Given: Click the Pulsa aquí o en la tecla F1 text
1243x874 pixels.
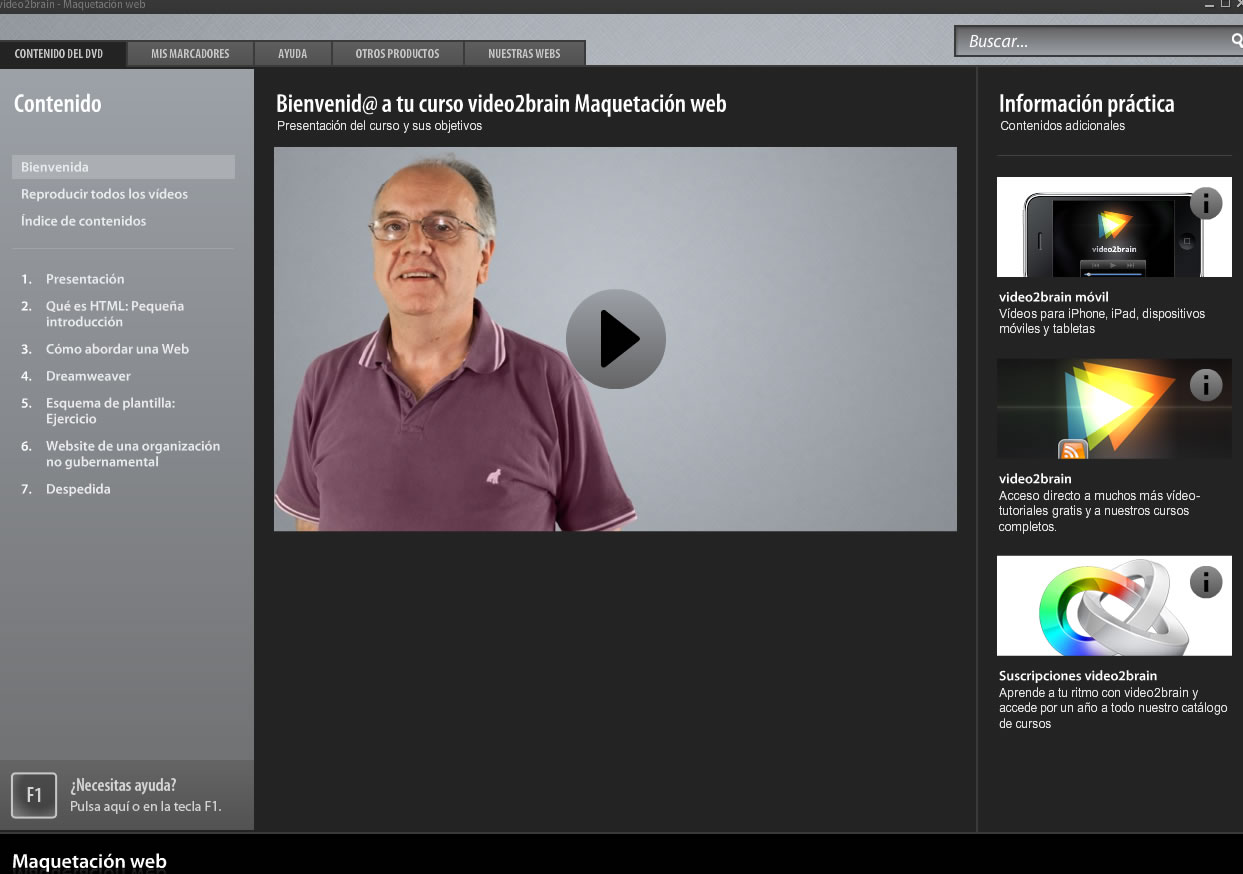Looking at the screenshot, I should 146,806.
